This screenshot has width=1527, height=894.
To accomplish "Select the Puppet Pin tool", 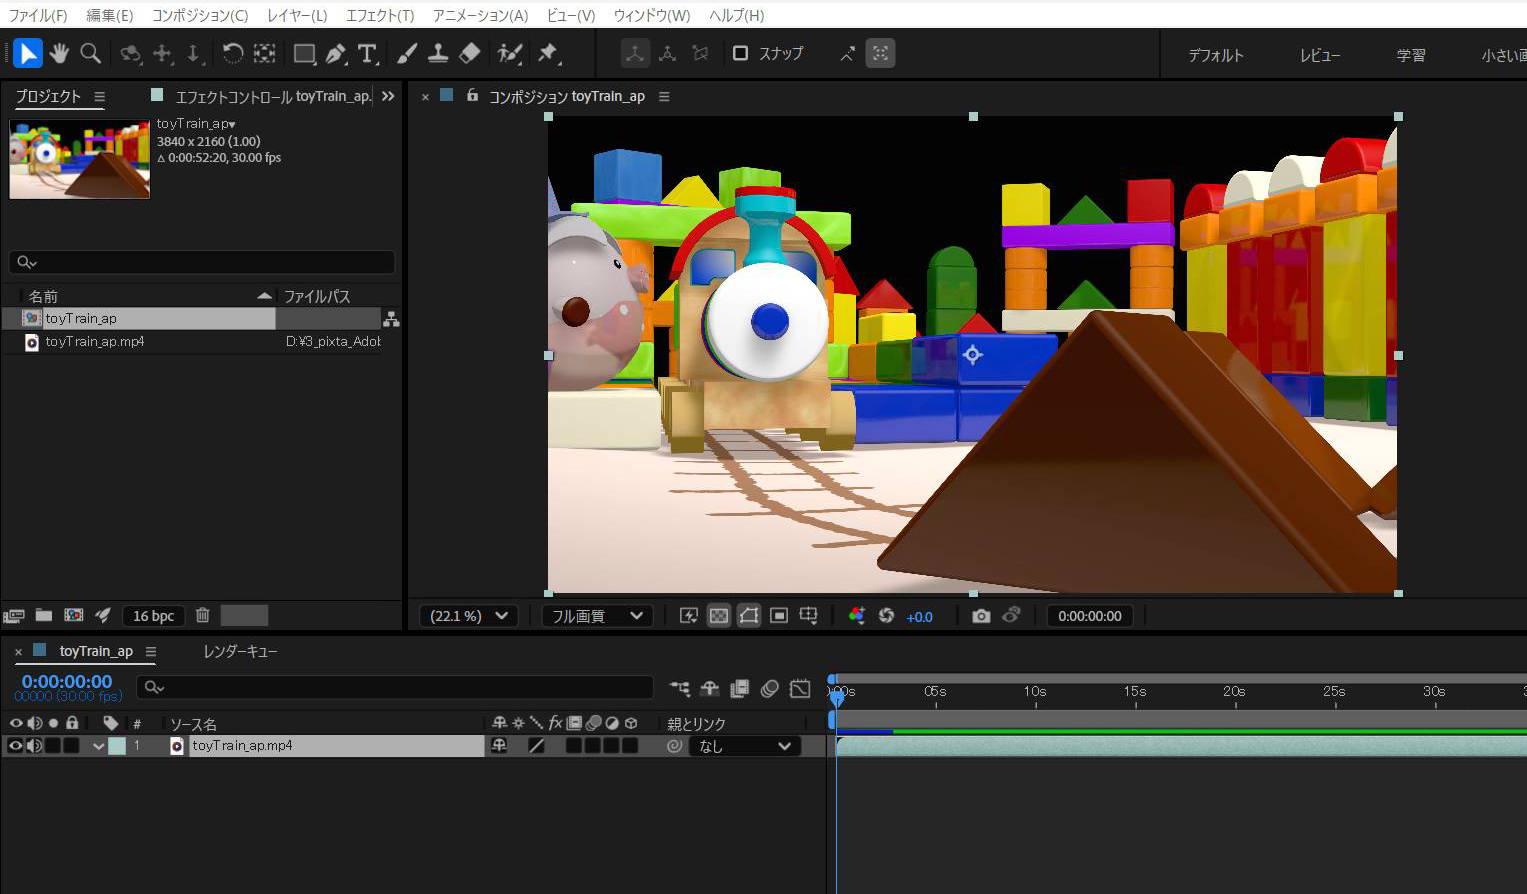I will coord(547,53).
